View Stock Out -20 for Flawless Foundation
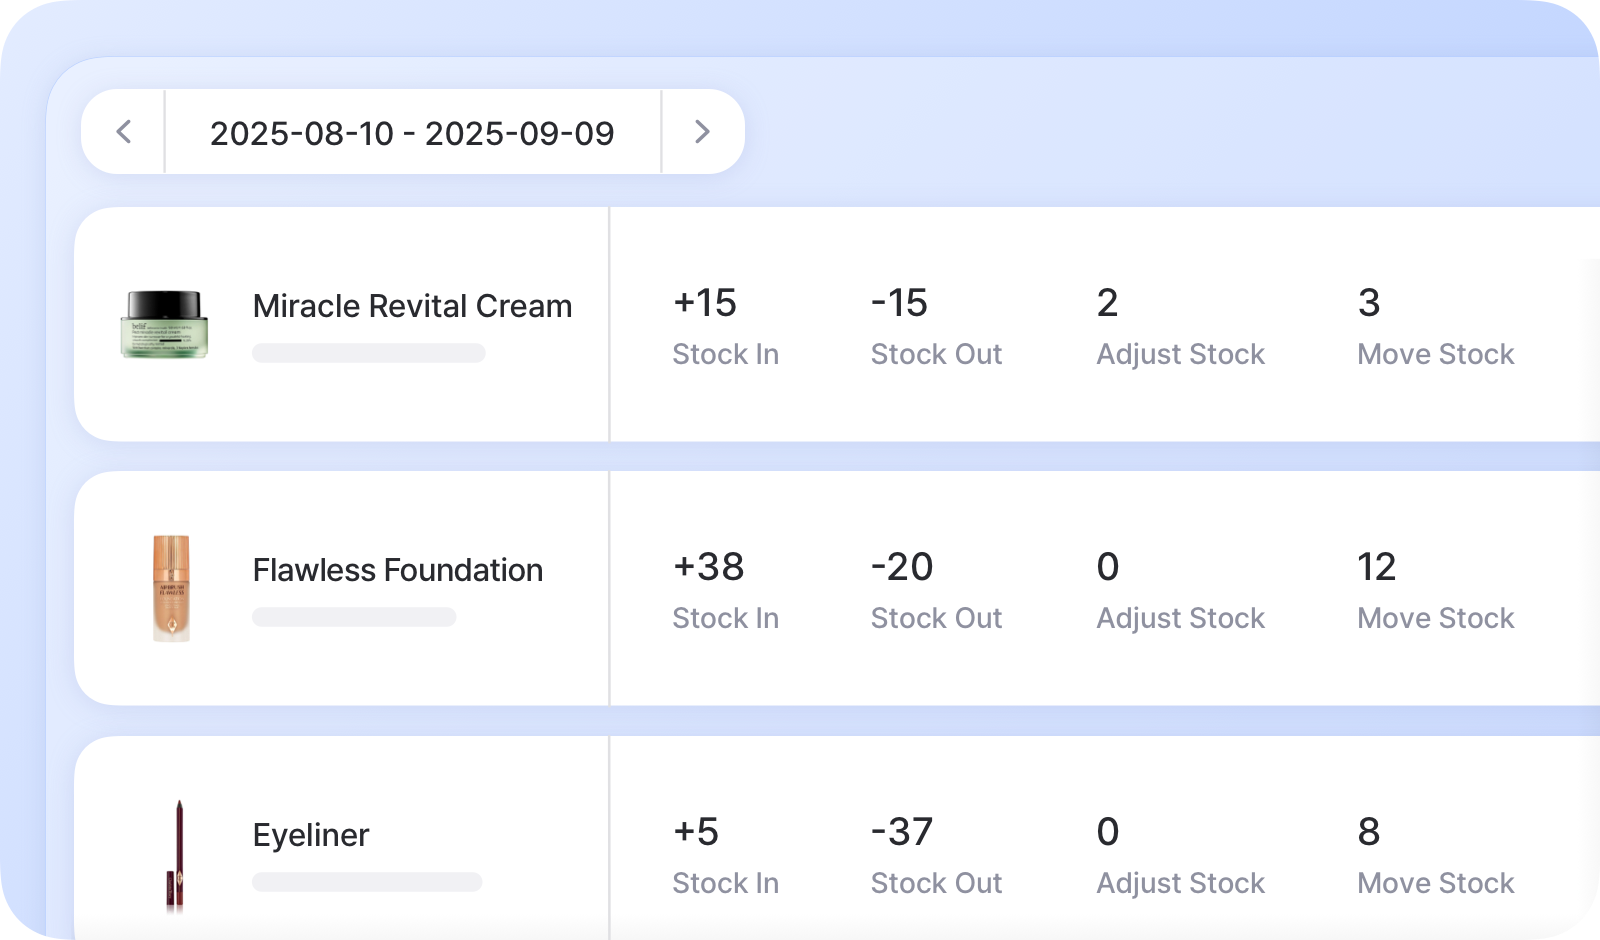Image resolution: width=1600 pixels, height=940 pixels. click(901, 568)
